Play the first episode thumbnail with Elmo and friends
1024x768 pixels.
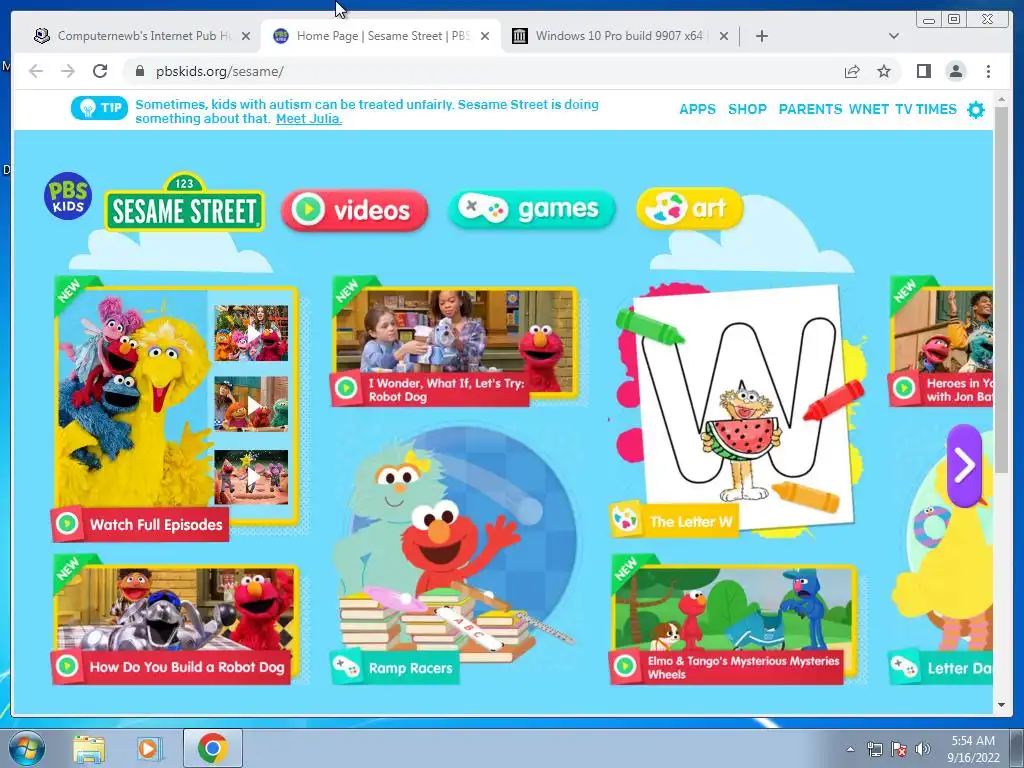click(x=251, y=333)
